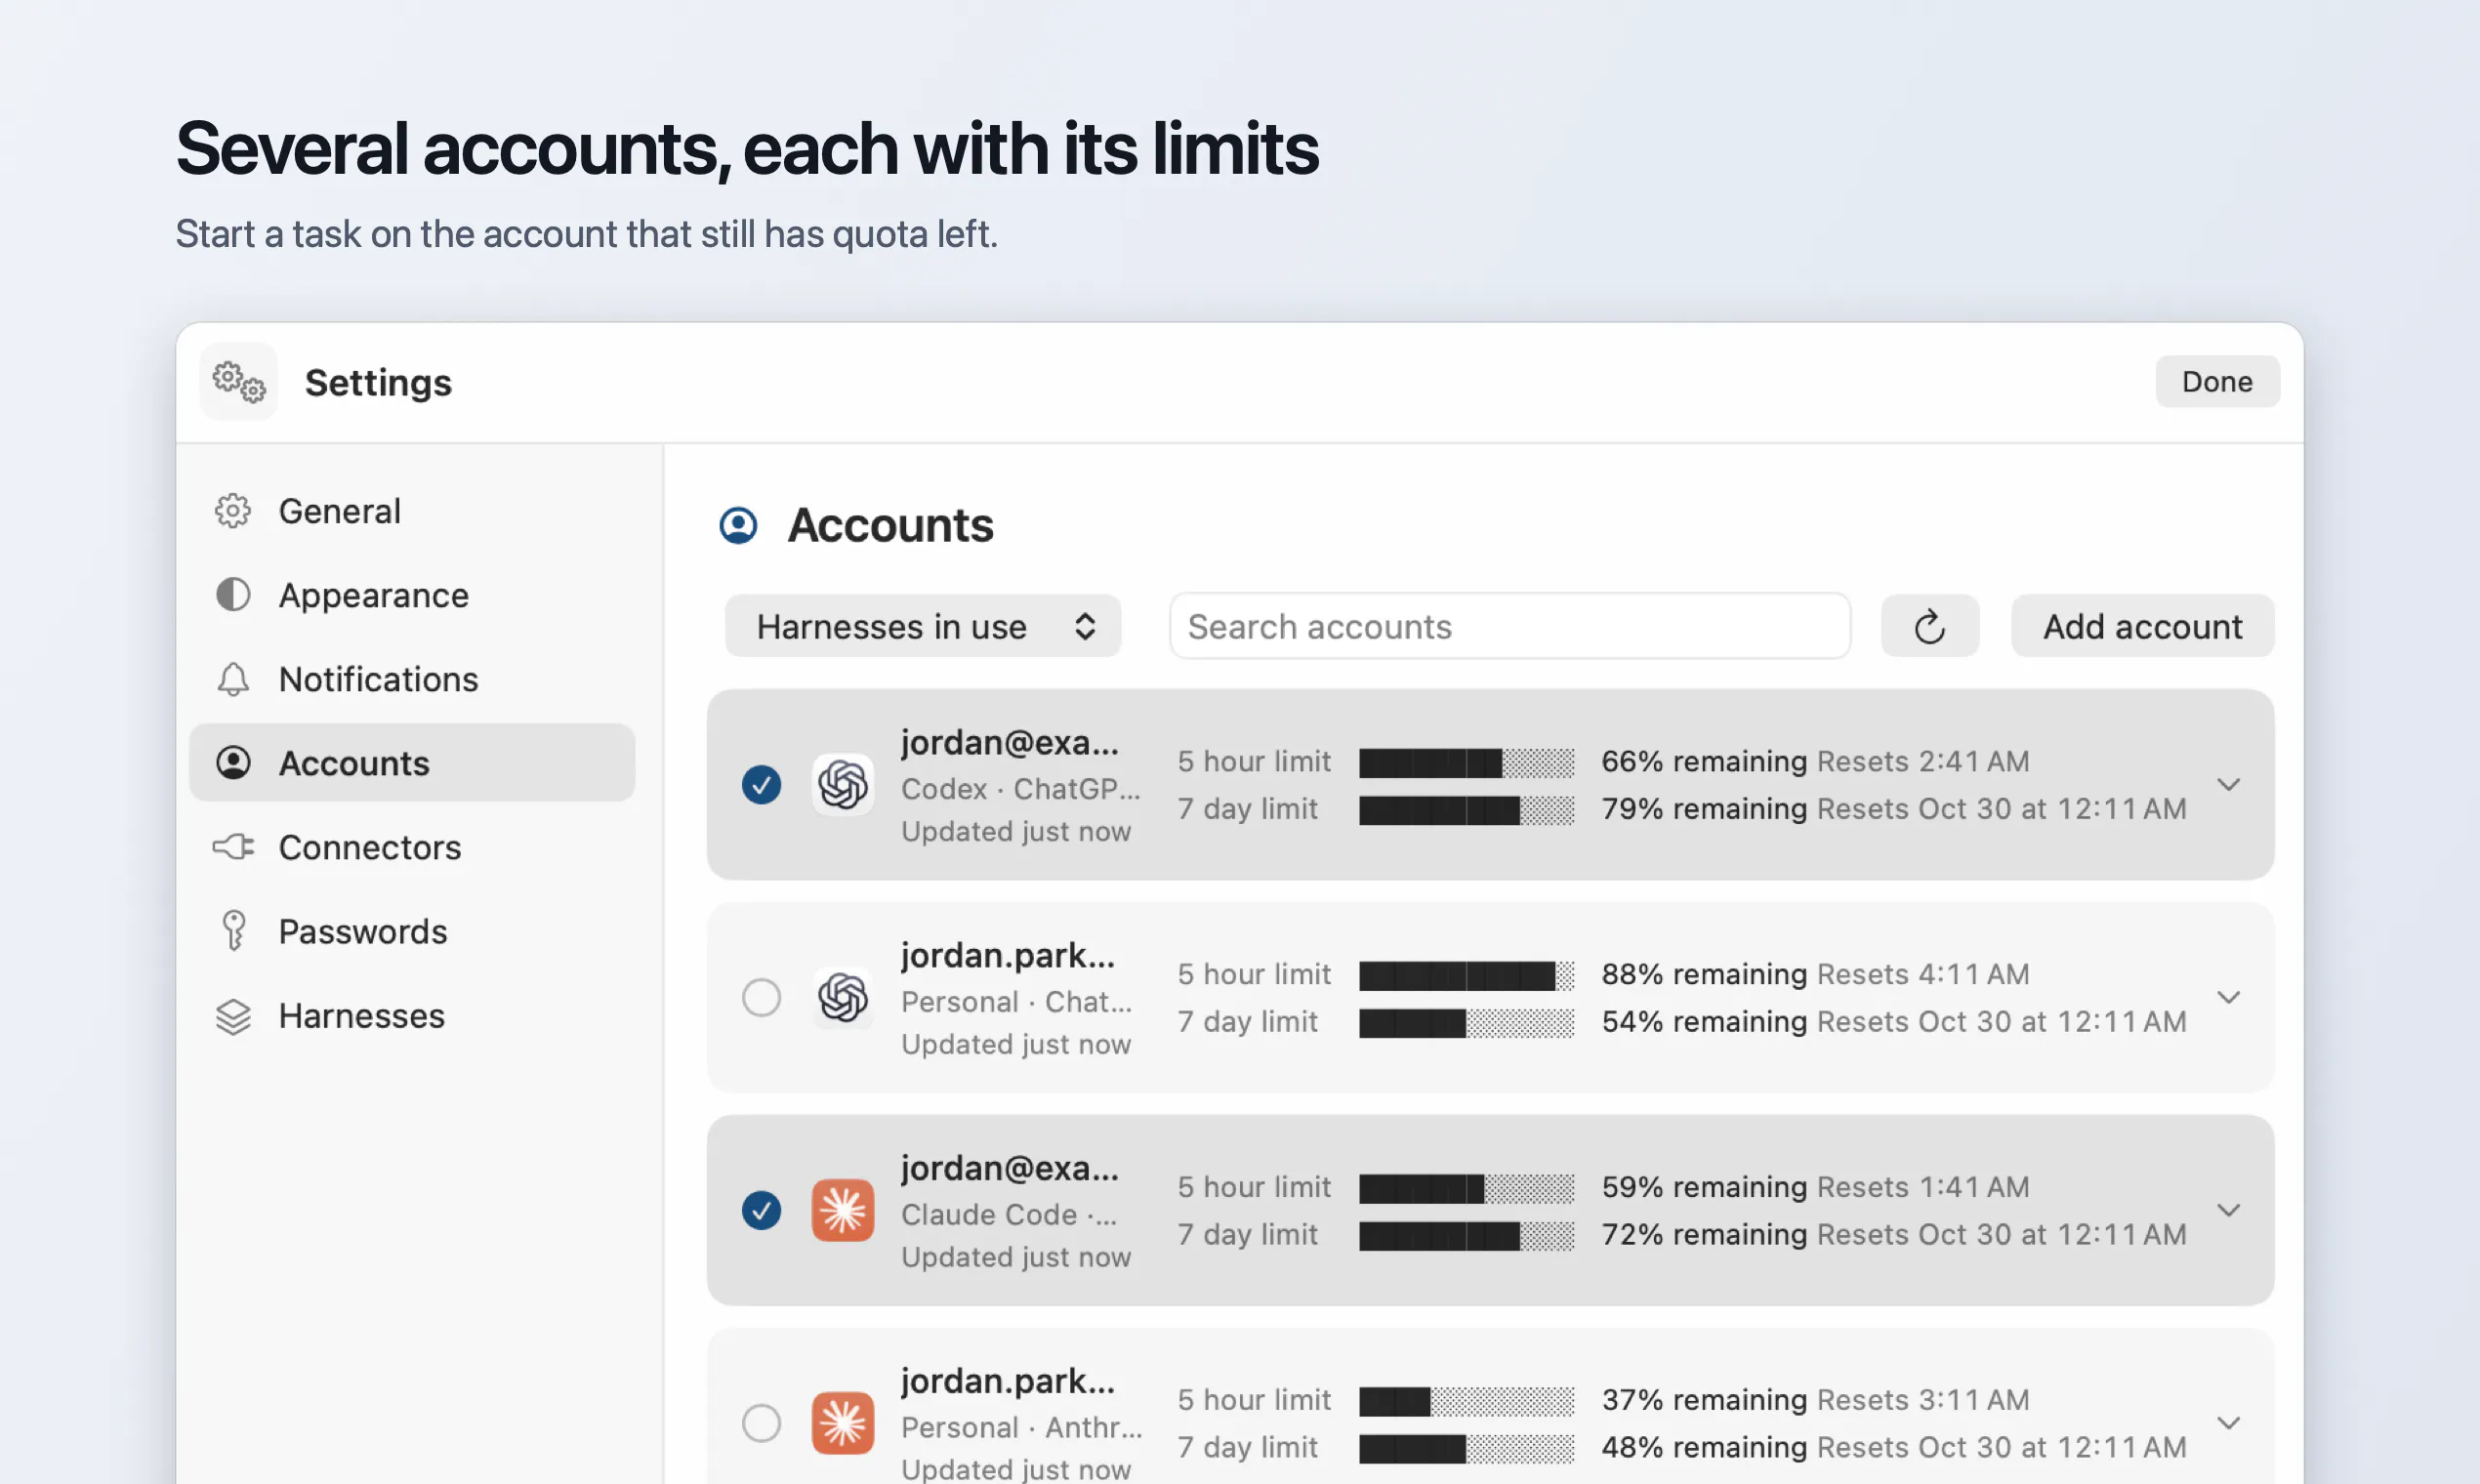2480x1484 pixels.
Task: Click ChatGPT logo of Codex account
Action: pyautogui.click(x=843, y=785)
